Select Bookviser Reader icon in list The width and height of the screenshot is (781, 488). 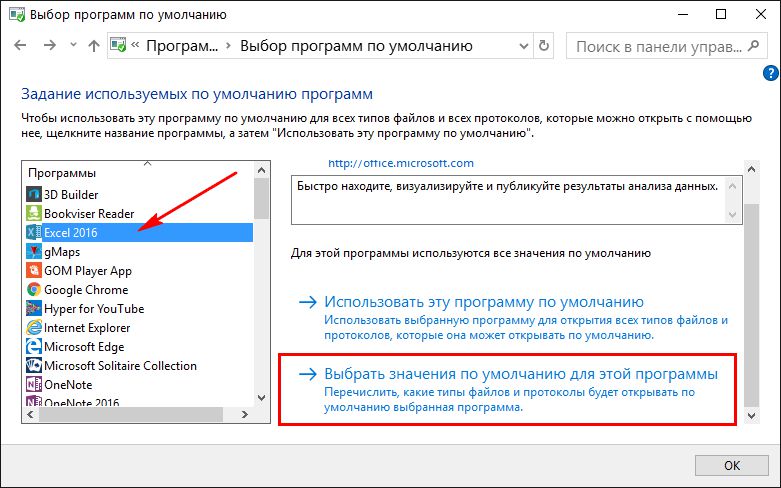(33, 213)
